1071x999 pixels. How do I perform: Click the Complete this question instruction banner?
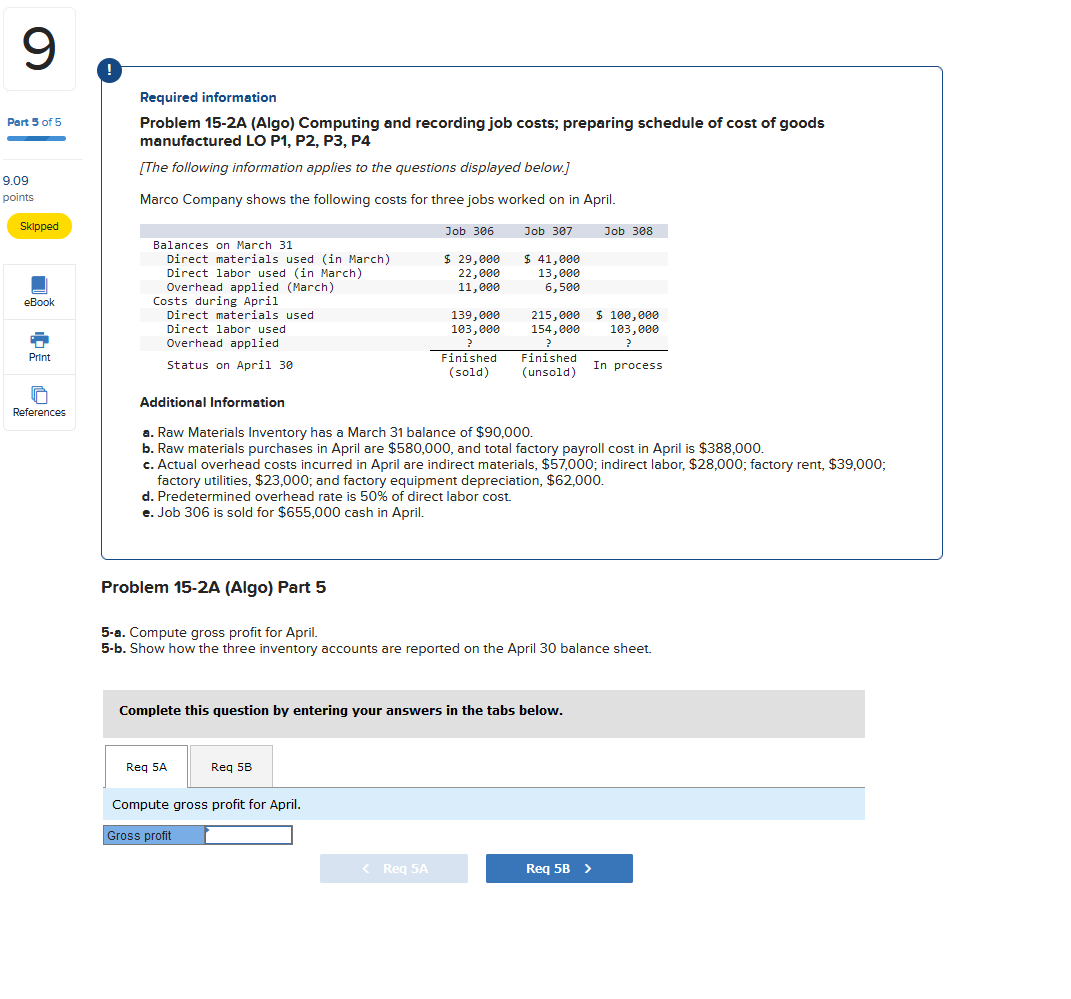[x=484, y=714]
